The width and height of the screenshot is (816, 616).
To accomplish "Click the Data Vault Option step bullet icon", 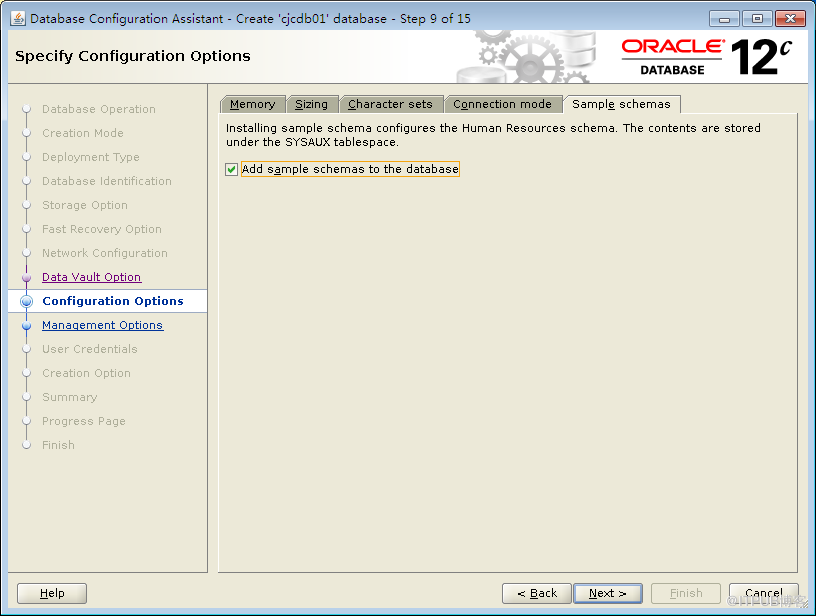I will [27, 278].
